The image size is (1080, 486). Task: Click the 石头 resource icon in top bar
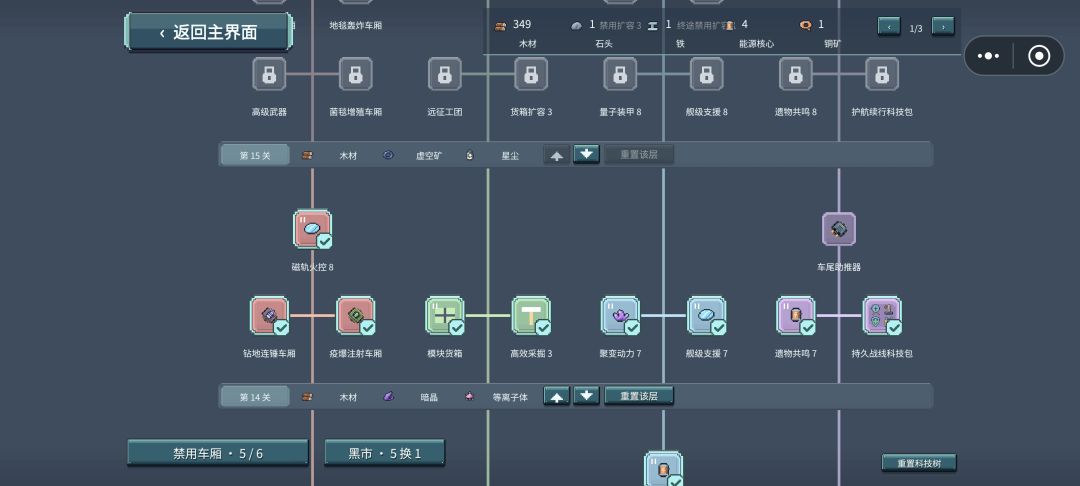[x=577, y=25]
